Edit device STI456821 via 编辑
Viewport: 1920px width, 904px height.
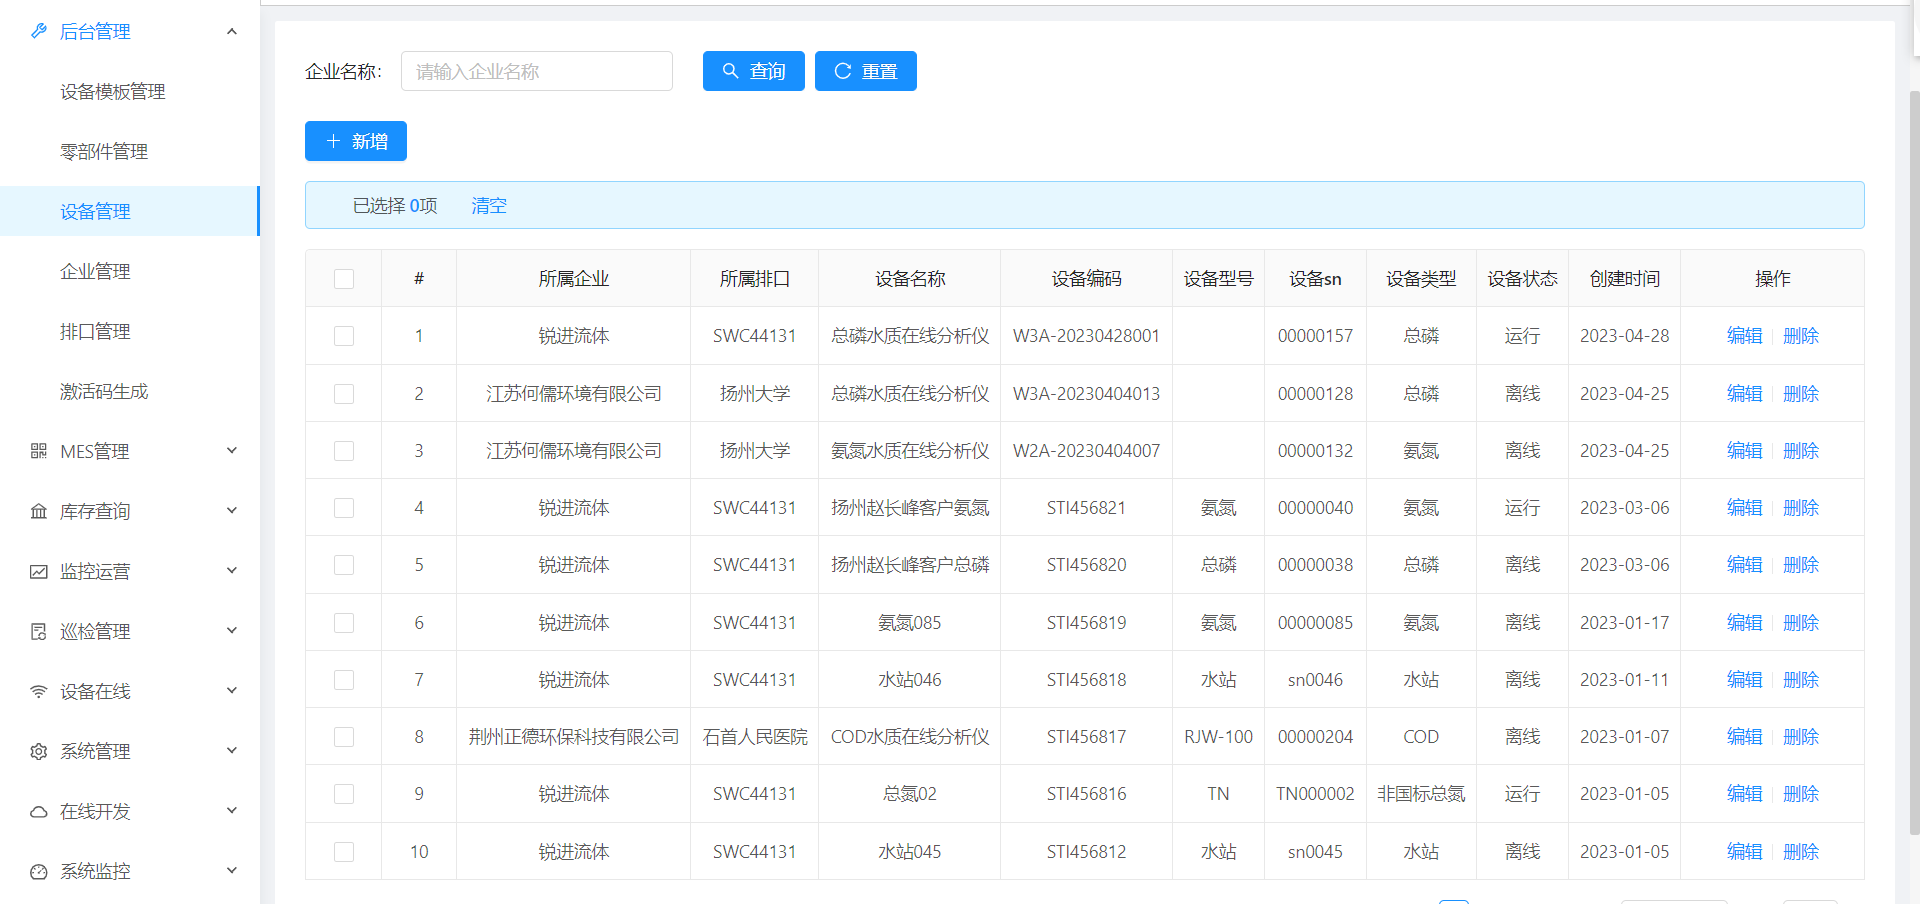[1745, 508]
